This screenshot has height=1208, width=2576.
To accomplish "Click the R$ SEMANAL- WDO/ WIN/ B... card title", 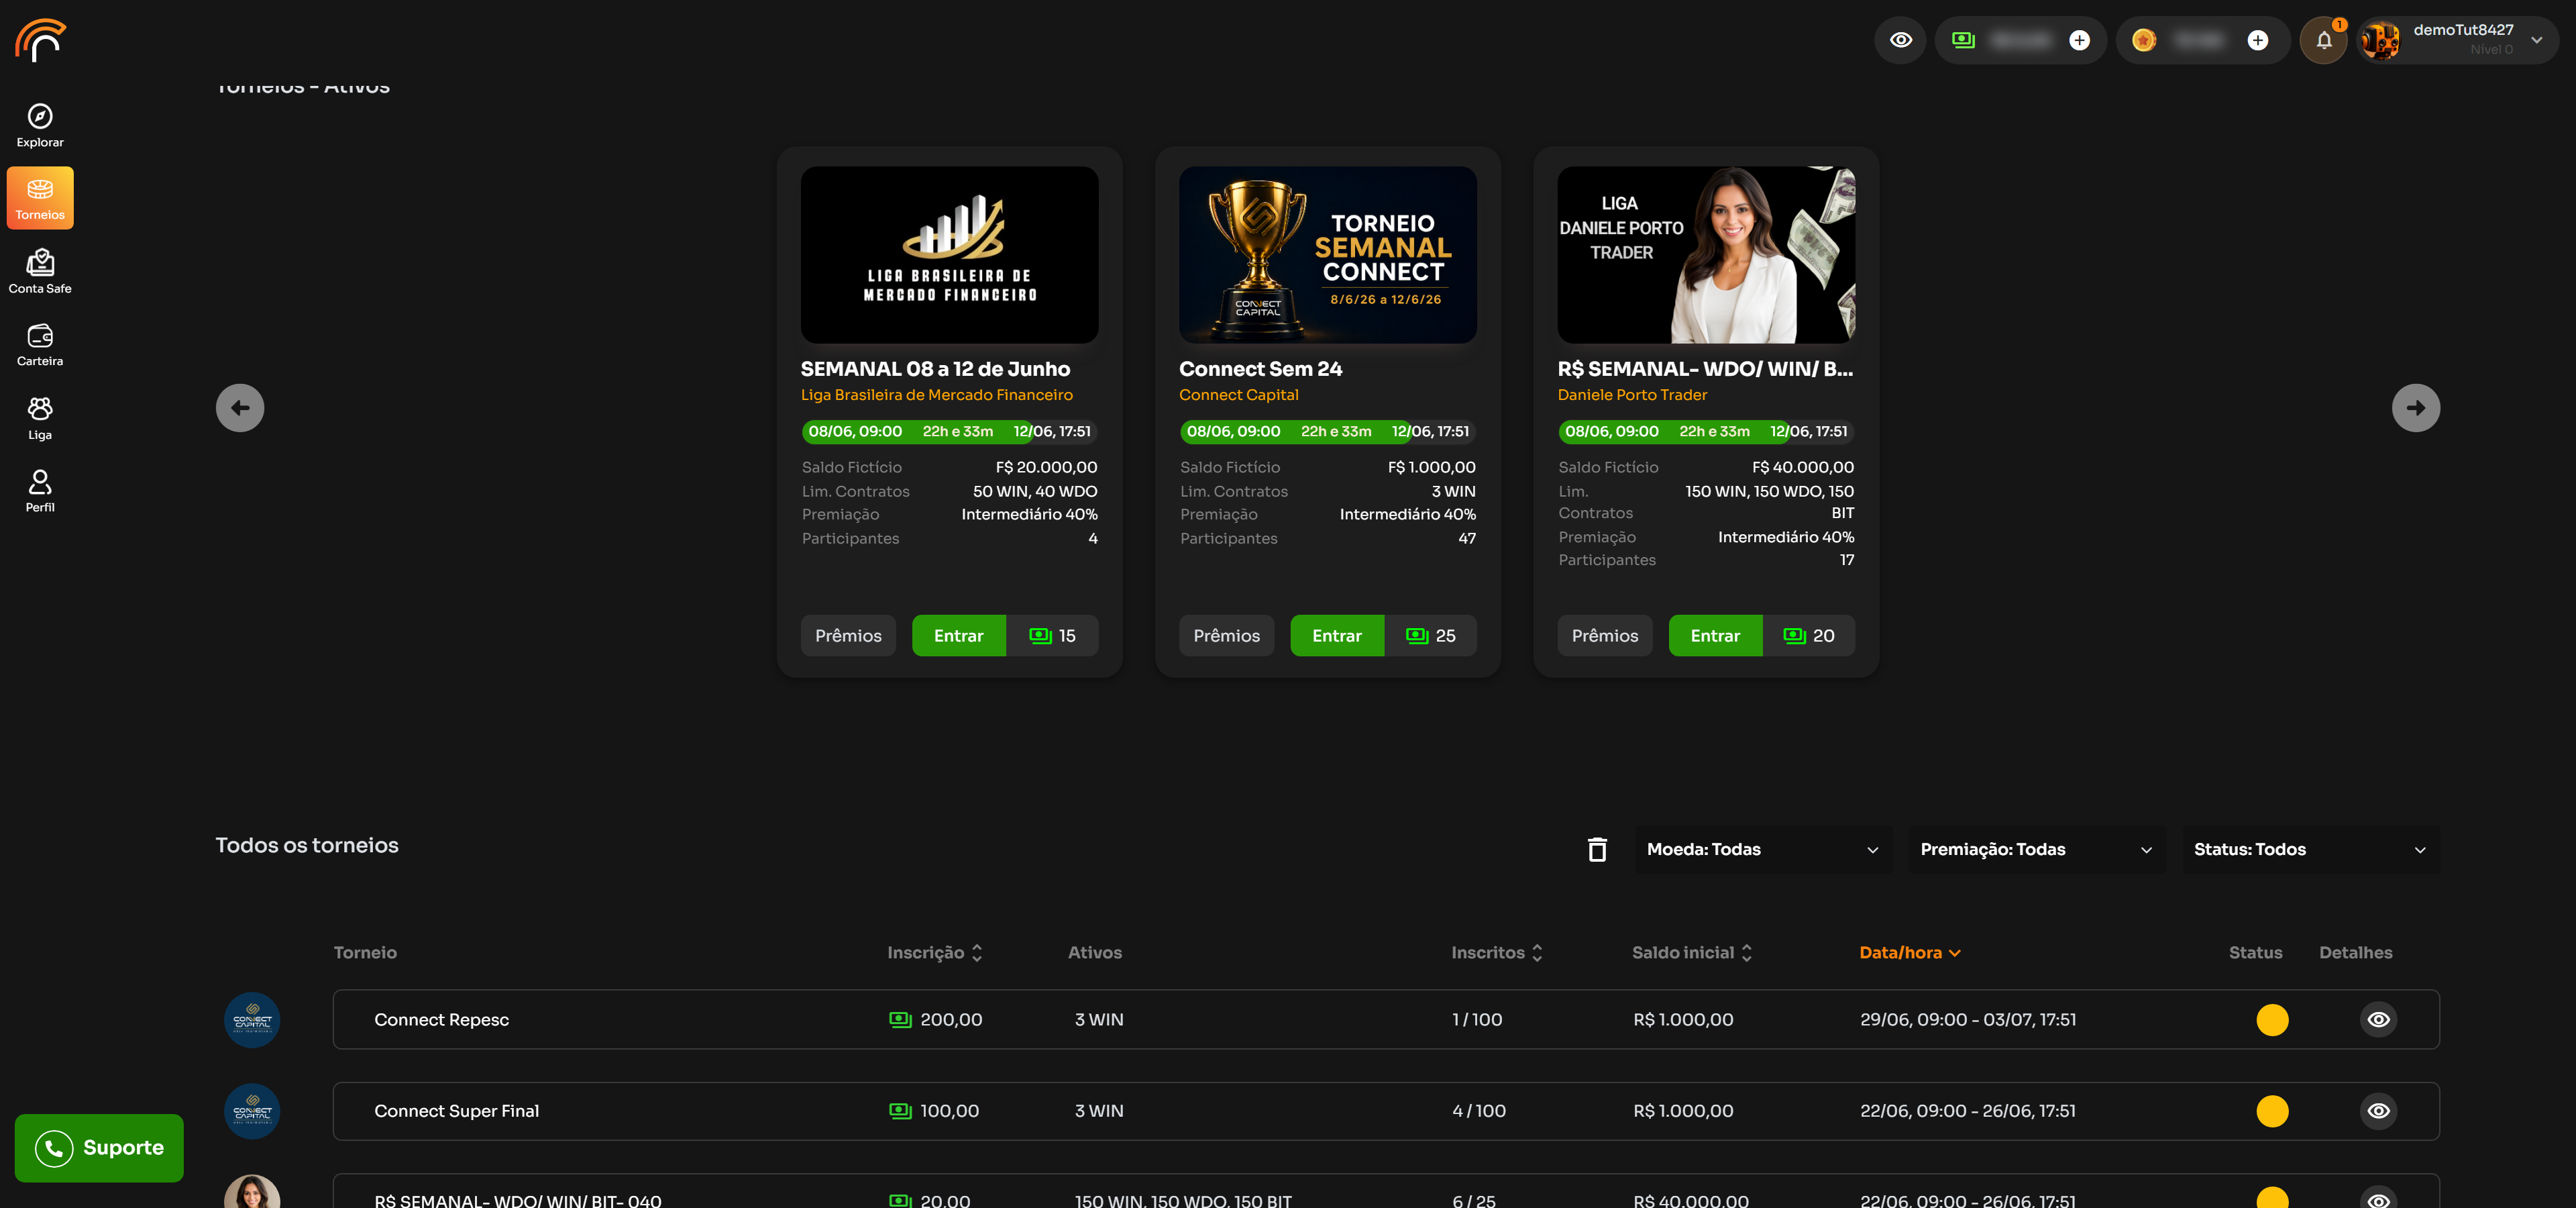I will 1705,369.
